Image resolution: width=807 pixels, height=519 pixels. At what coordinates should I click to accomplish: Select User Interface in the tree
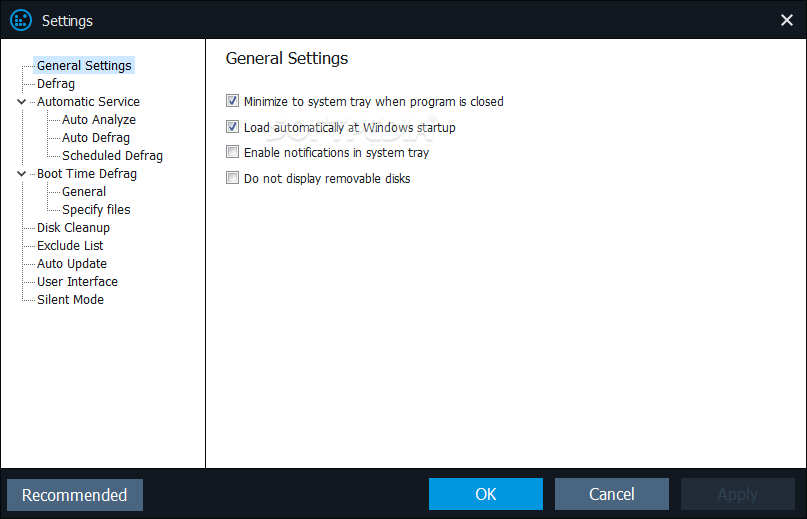77,282
